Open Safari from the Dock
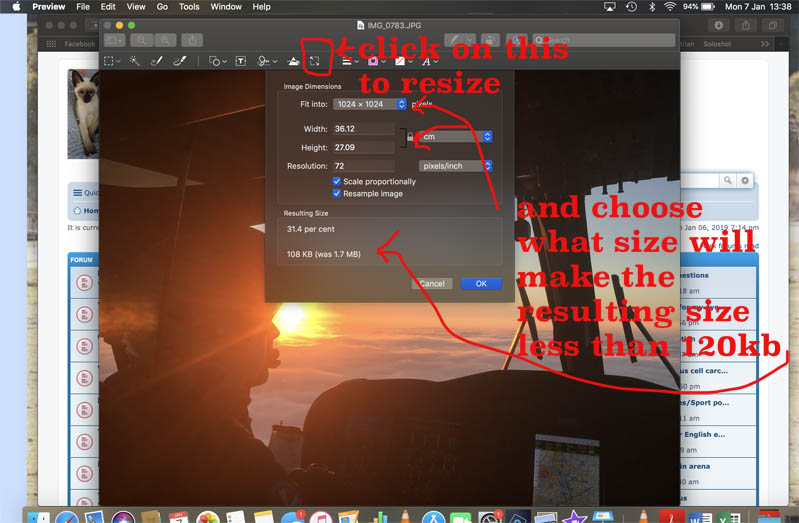 pos(67,517)
